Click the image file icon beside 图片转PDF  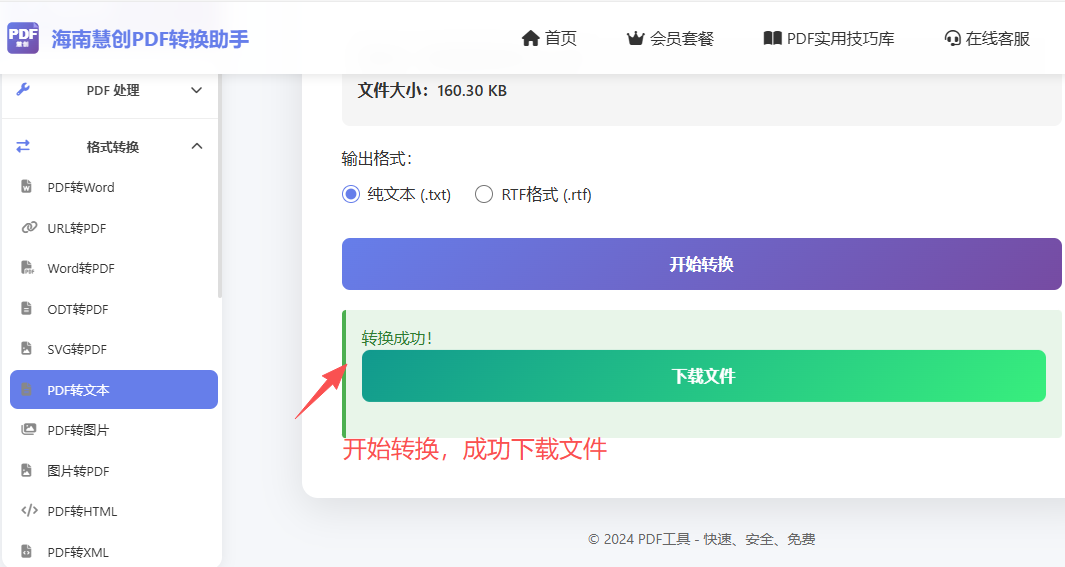[x=26, y=470]
